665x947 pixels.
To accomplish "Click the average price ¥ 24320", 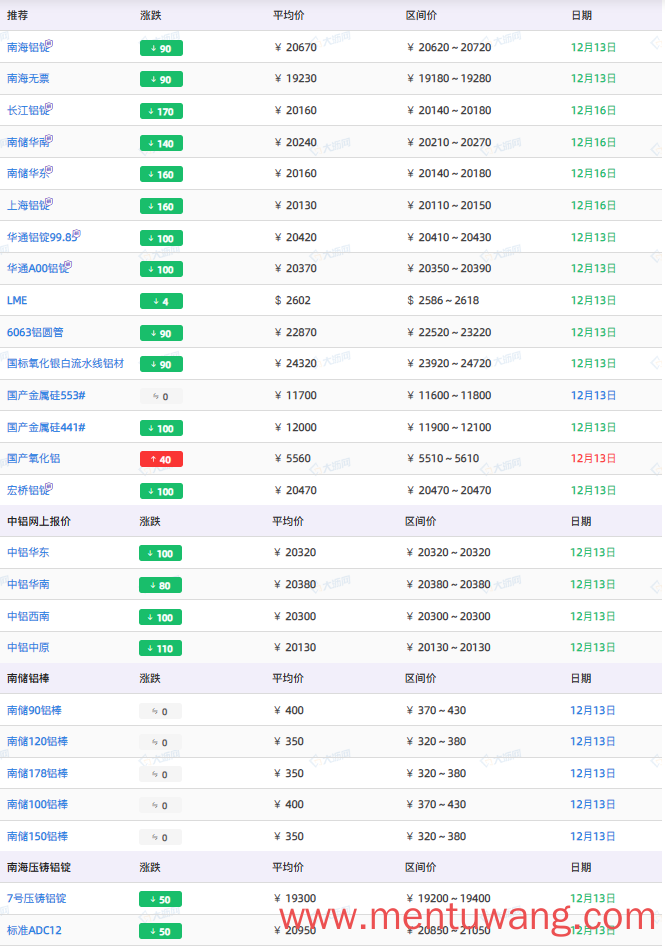I will pos(295,364).
